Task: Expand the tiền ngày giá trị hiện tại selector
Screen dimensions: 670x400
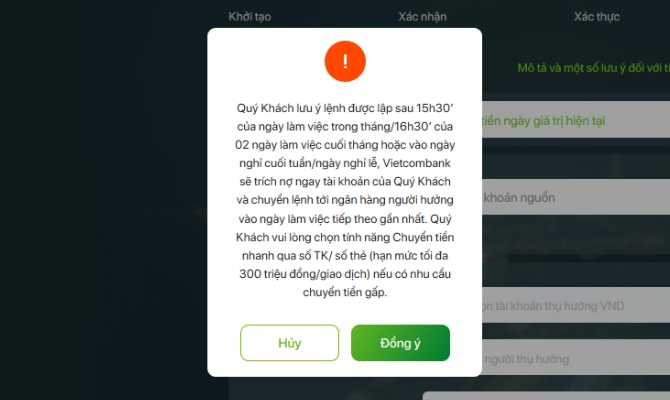Action: pyautogui.click(x=576, y=120)
